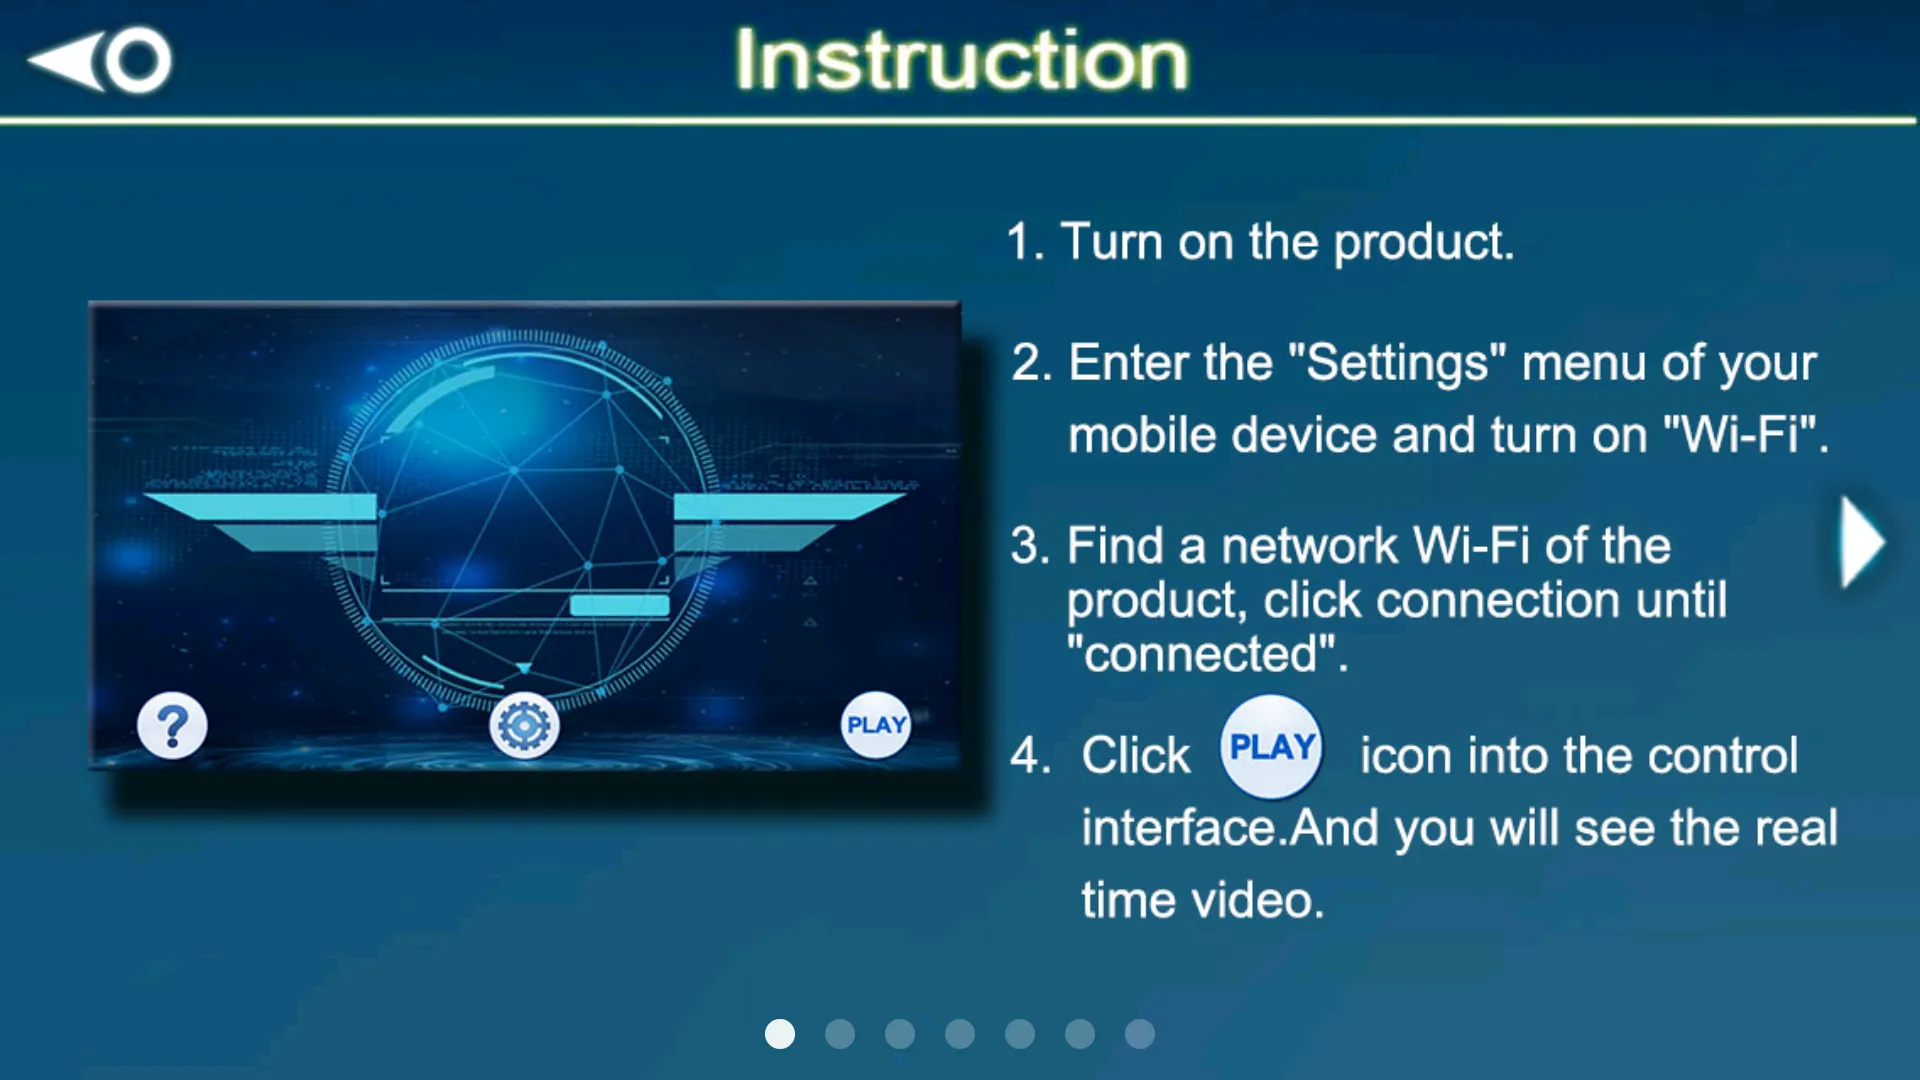Expand to fifth page dot indicator
This screenshot has height=1080, width=1920.
click(1019, 1034)
